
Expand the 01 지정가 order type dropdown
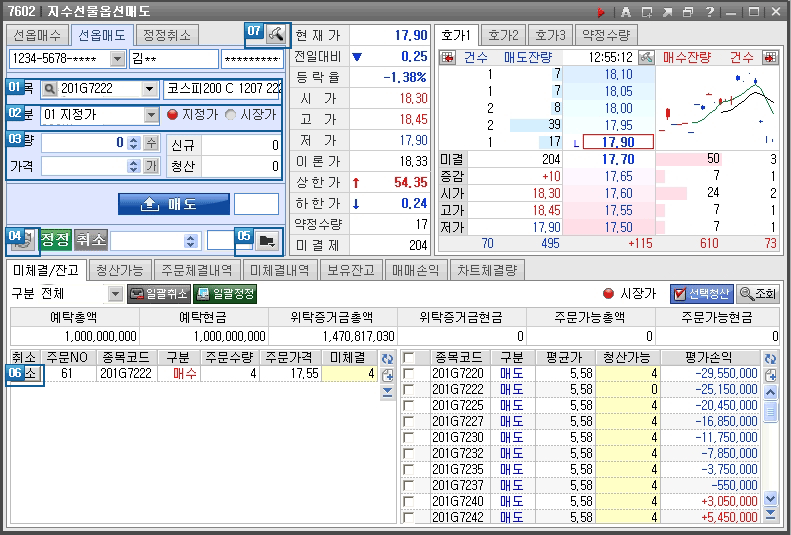click(152, 115)
